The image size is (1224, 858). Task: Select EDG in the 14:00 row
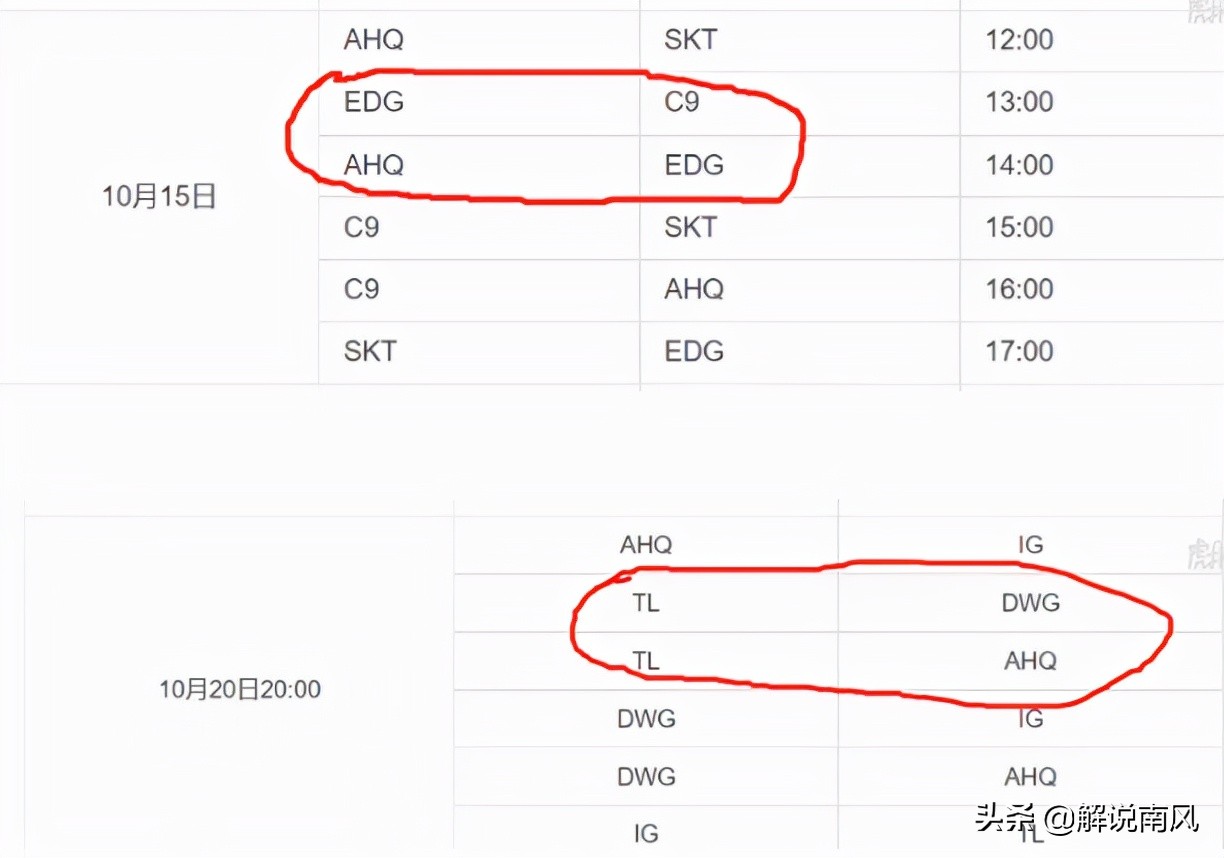pyautogui.click(x=694, y=165)
